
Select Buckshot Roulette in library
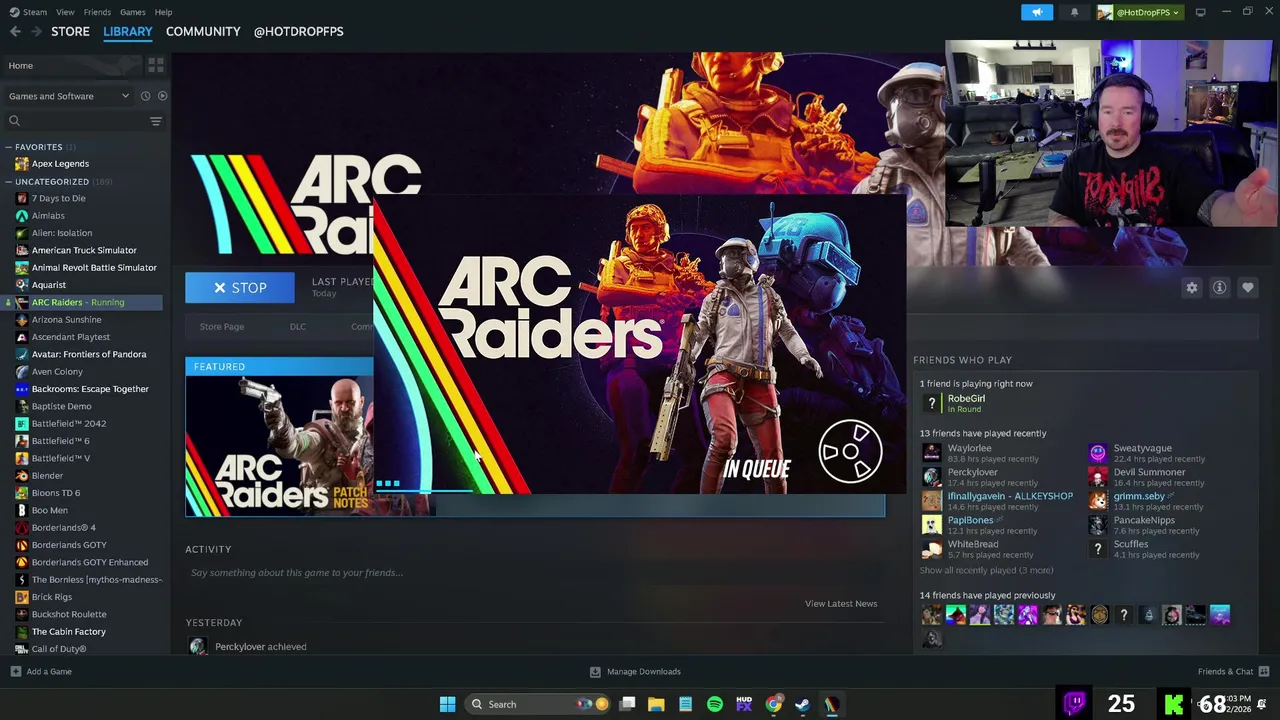(x=69, y=614)
